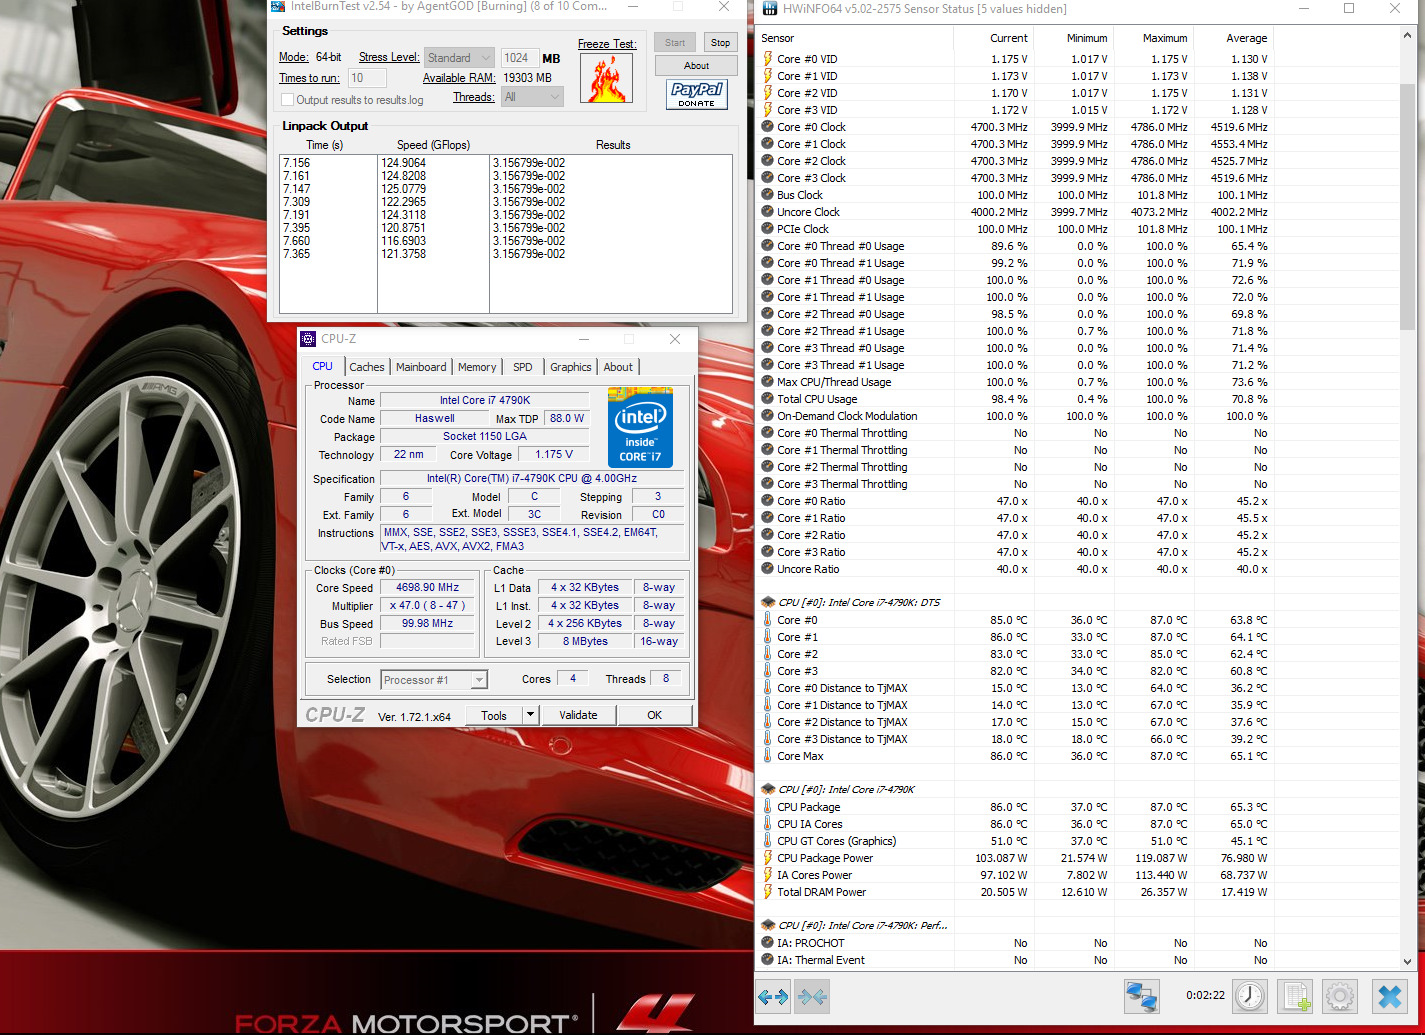Click the Freeze Test label link
Viewport: 1425px width, 1035px height.
(x=607, y=44)
